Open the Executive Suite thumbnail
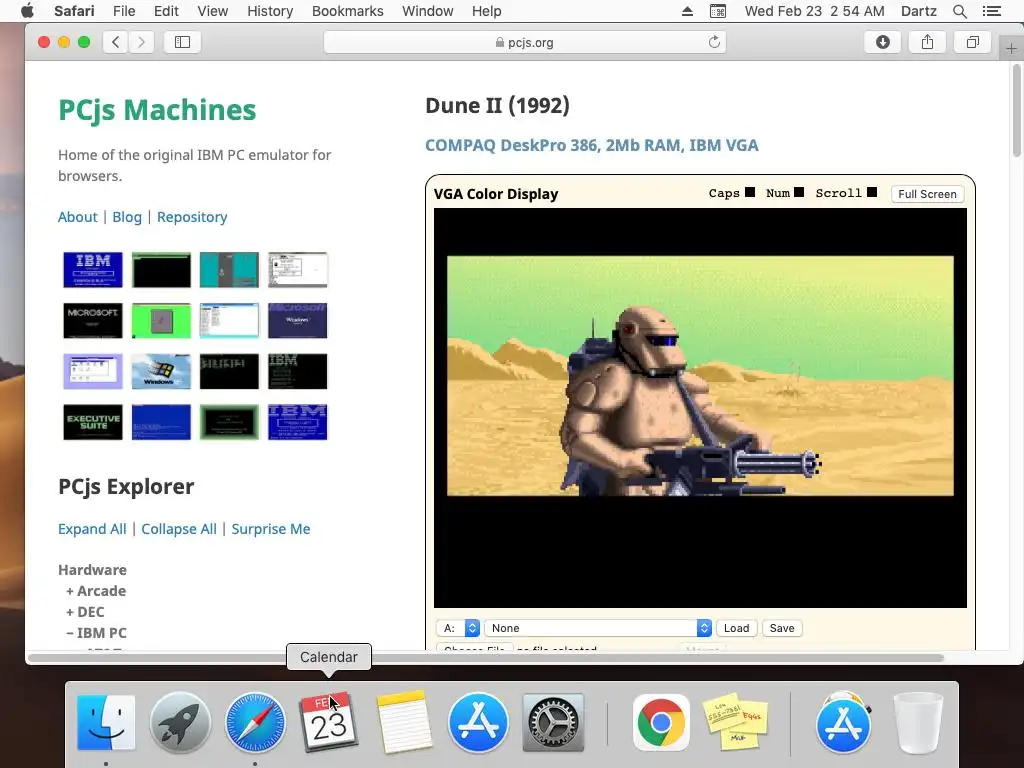 click(93, 422)
